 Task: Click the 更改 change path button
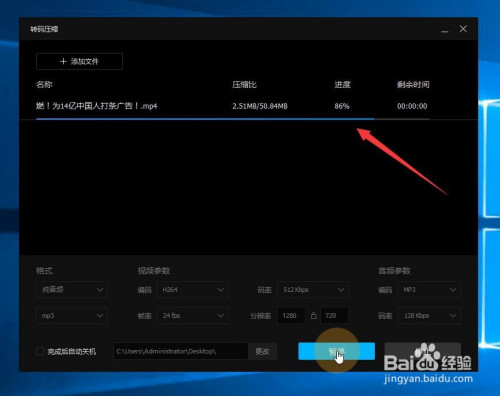262,351
